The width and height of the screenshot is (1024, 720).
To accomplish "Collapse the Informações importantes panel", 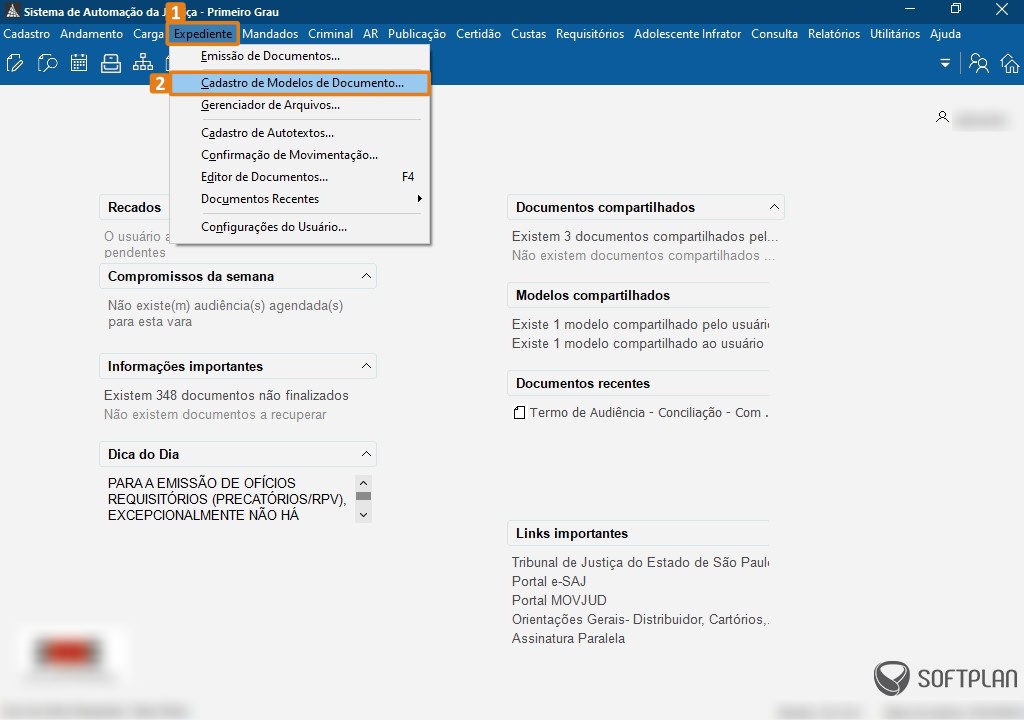I will [366, 366].
